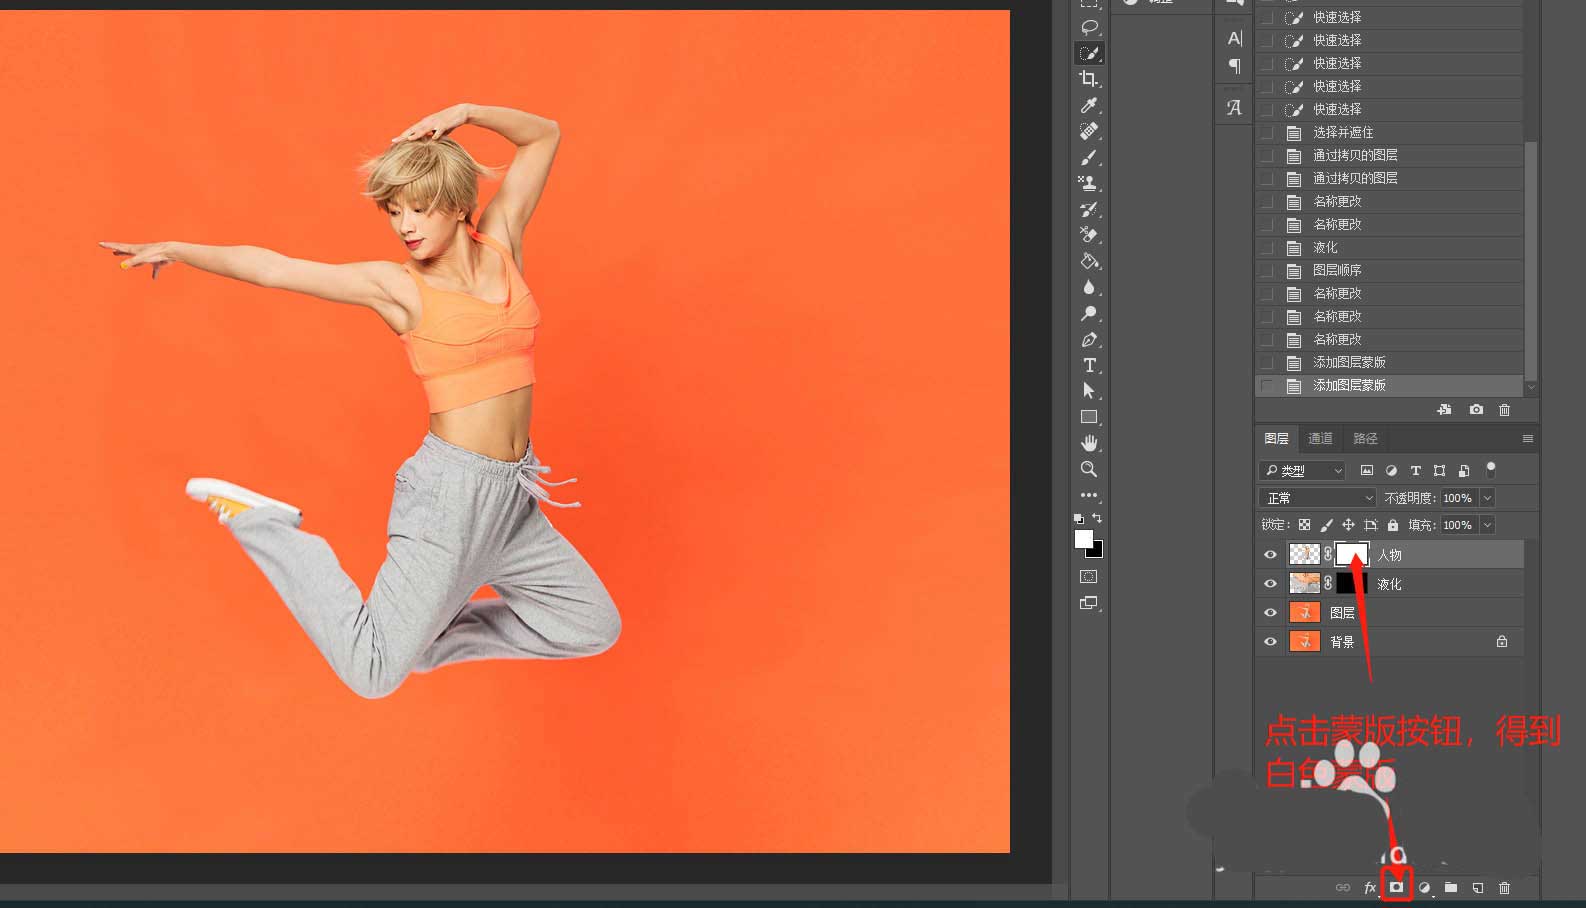Delete current history state trash icon
1586x908 pixels.
pyautogui.click(x=1504, y=410)
